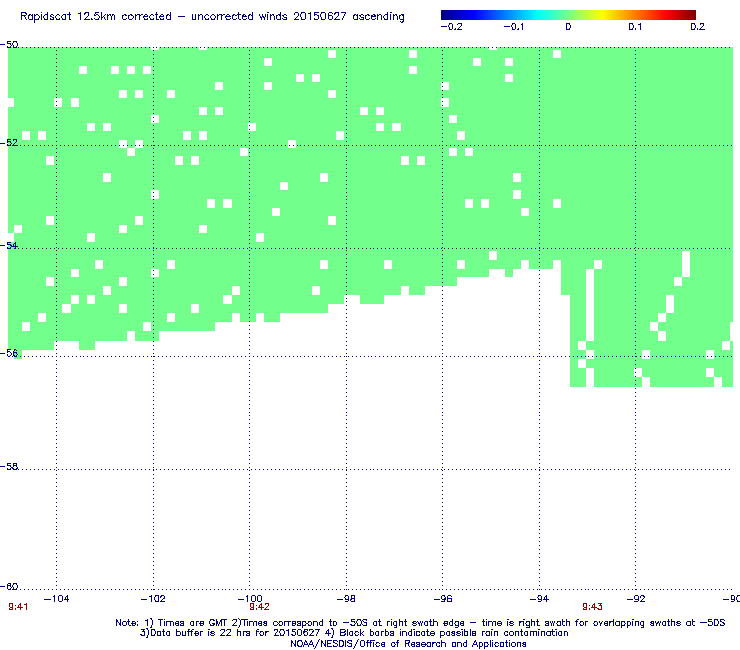This screenshot has height=650, width=740.
Task: Click the -92 longitude axis label
Action: [x=636, y=599]
